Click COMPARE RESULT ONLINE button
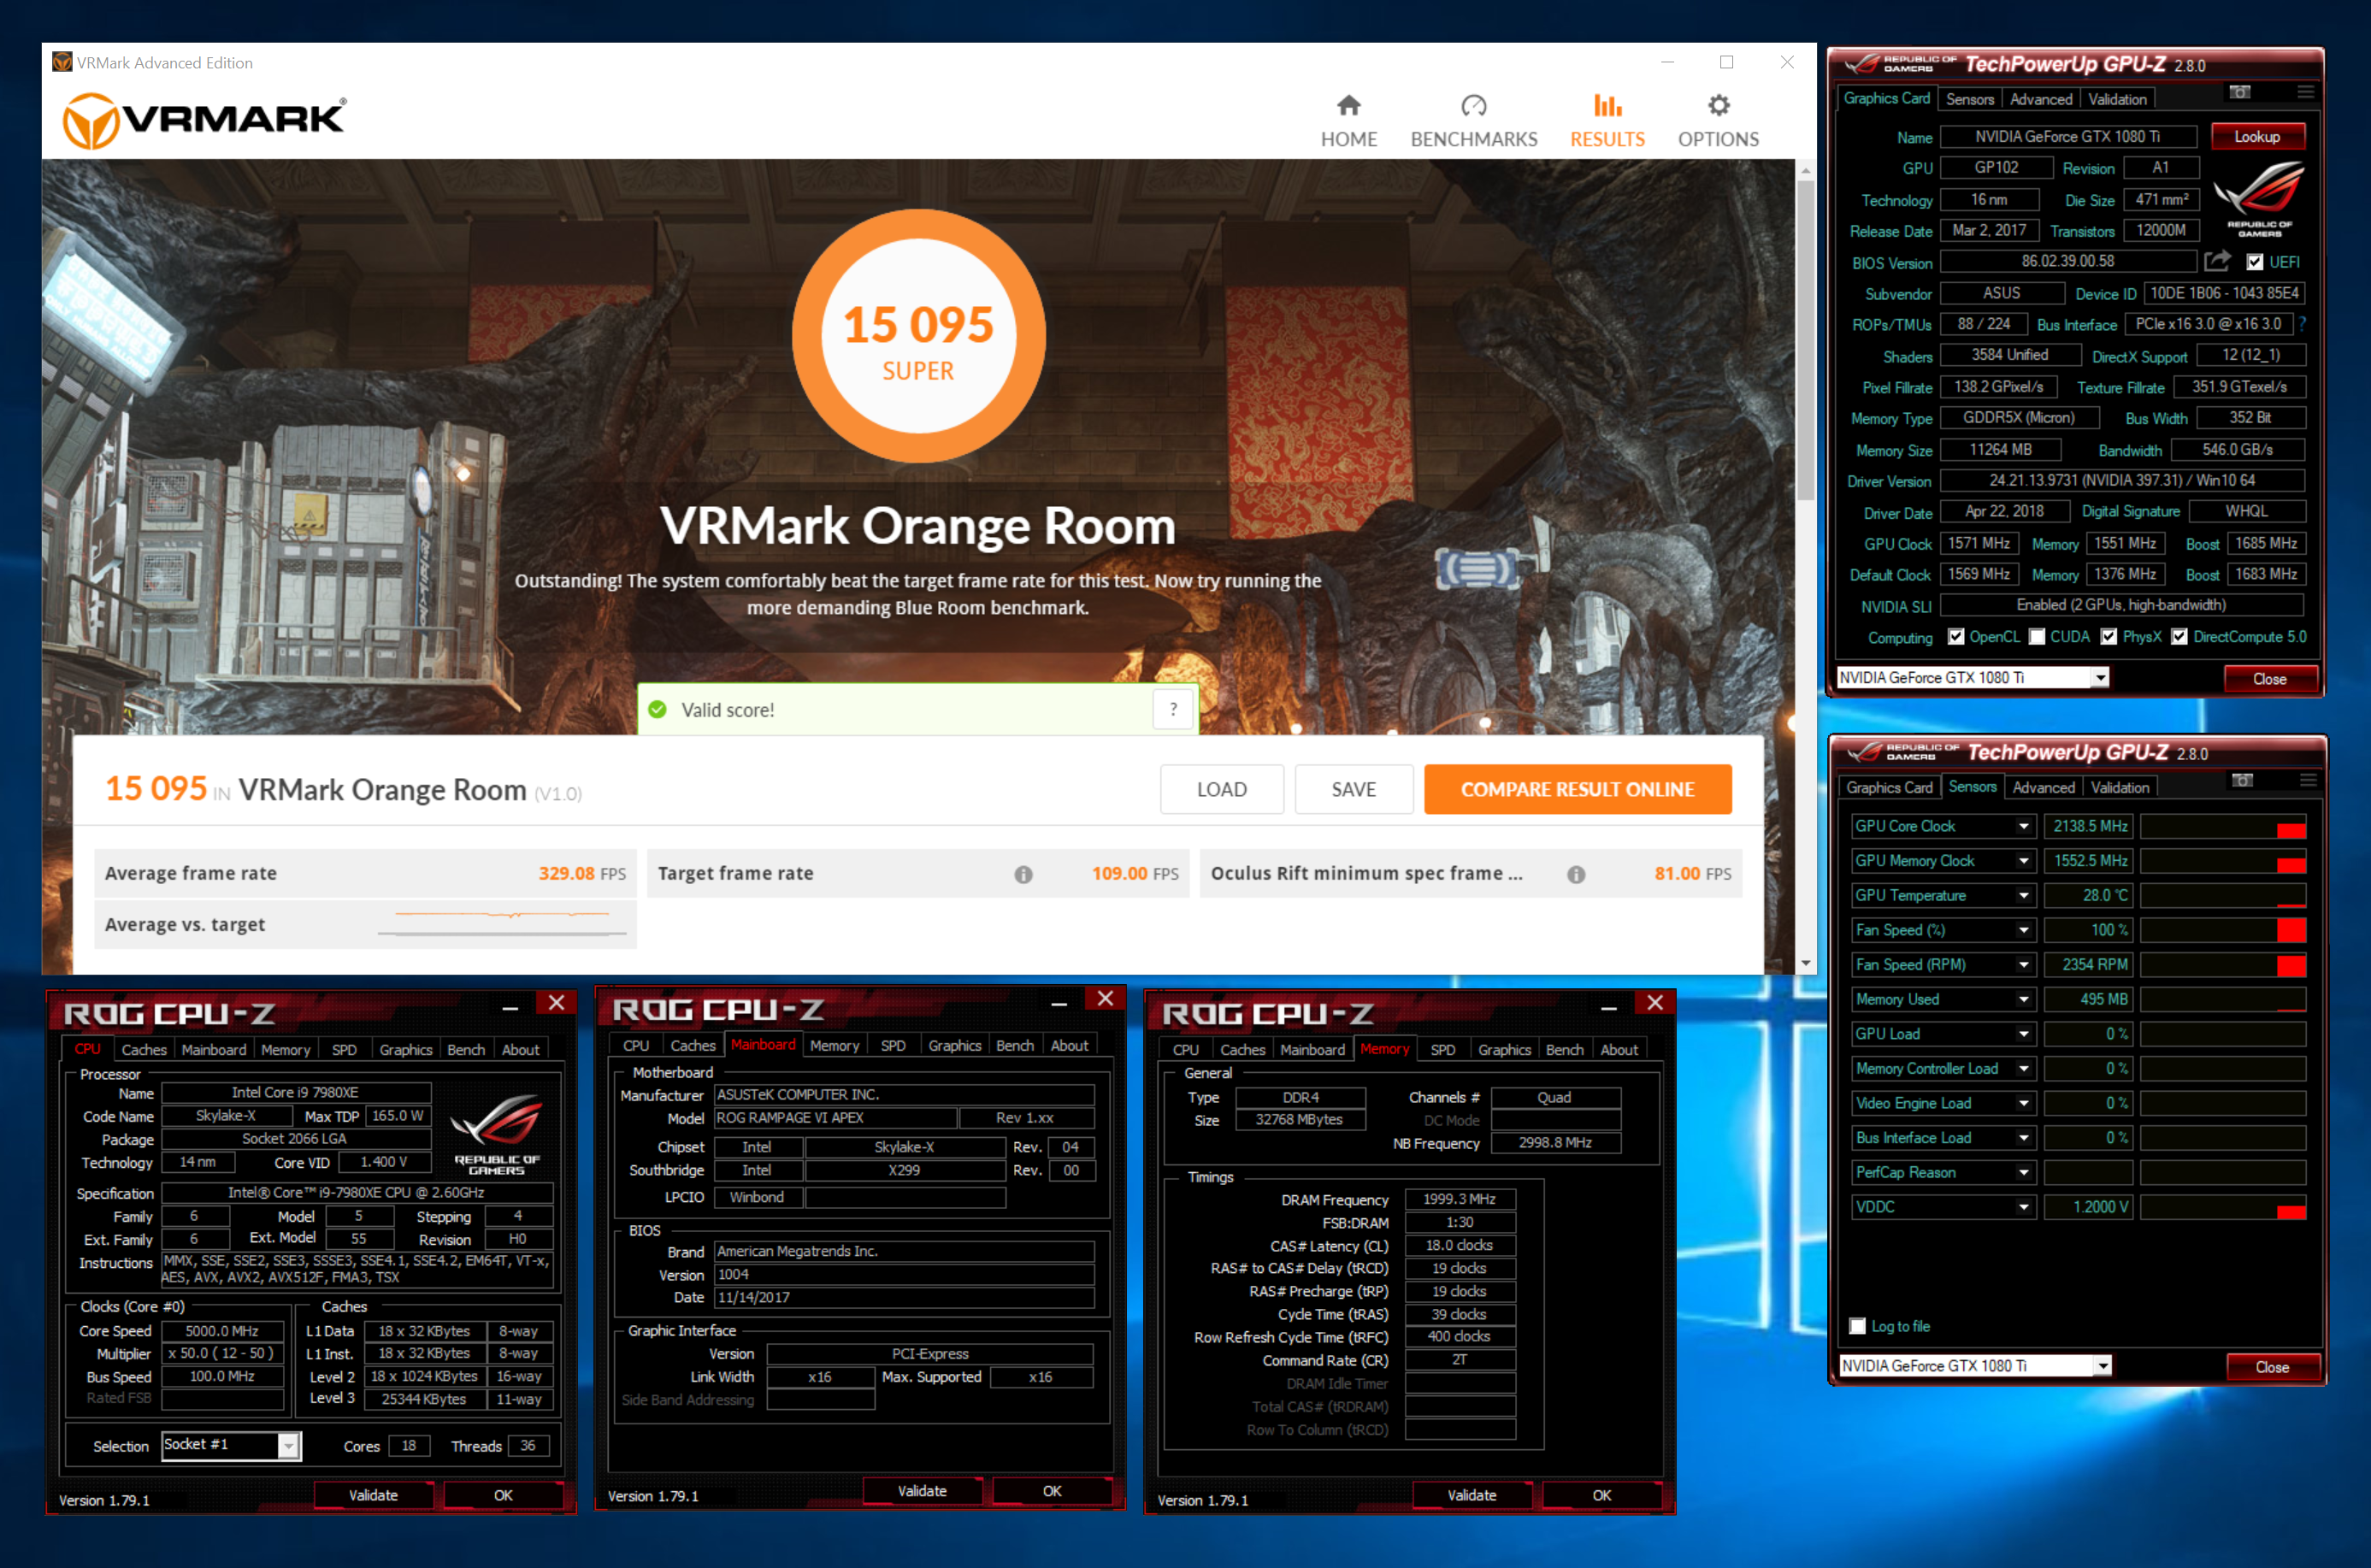 (1577, 789)
